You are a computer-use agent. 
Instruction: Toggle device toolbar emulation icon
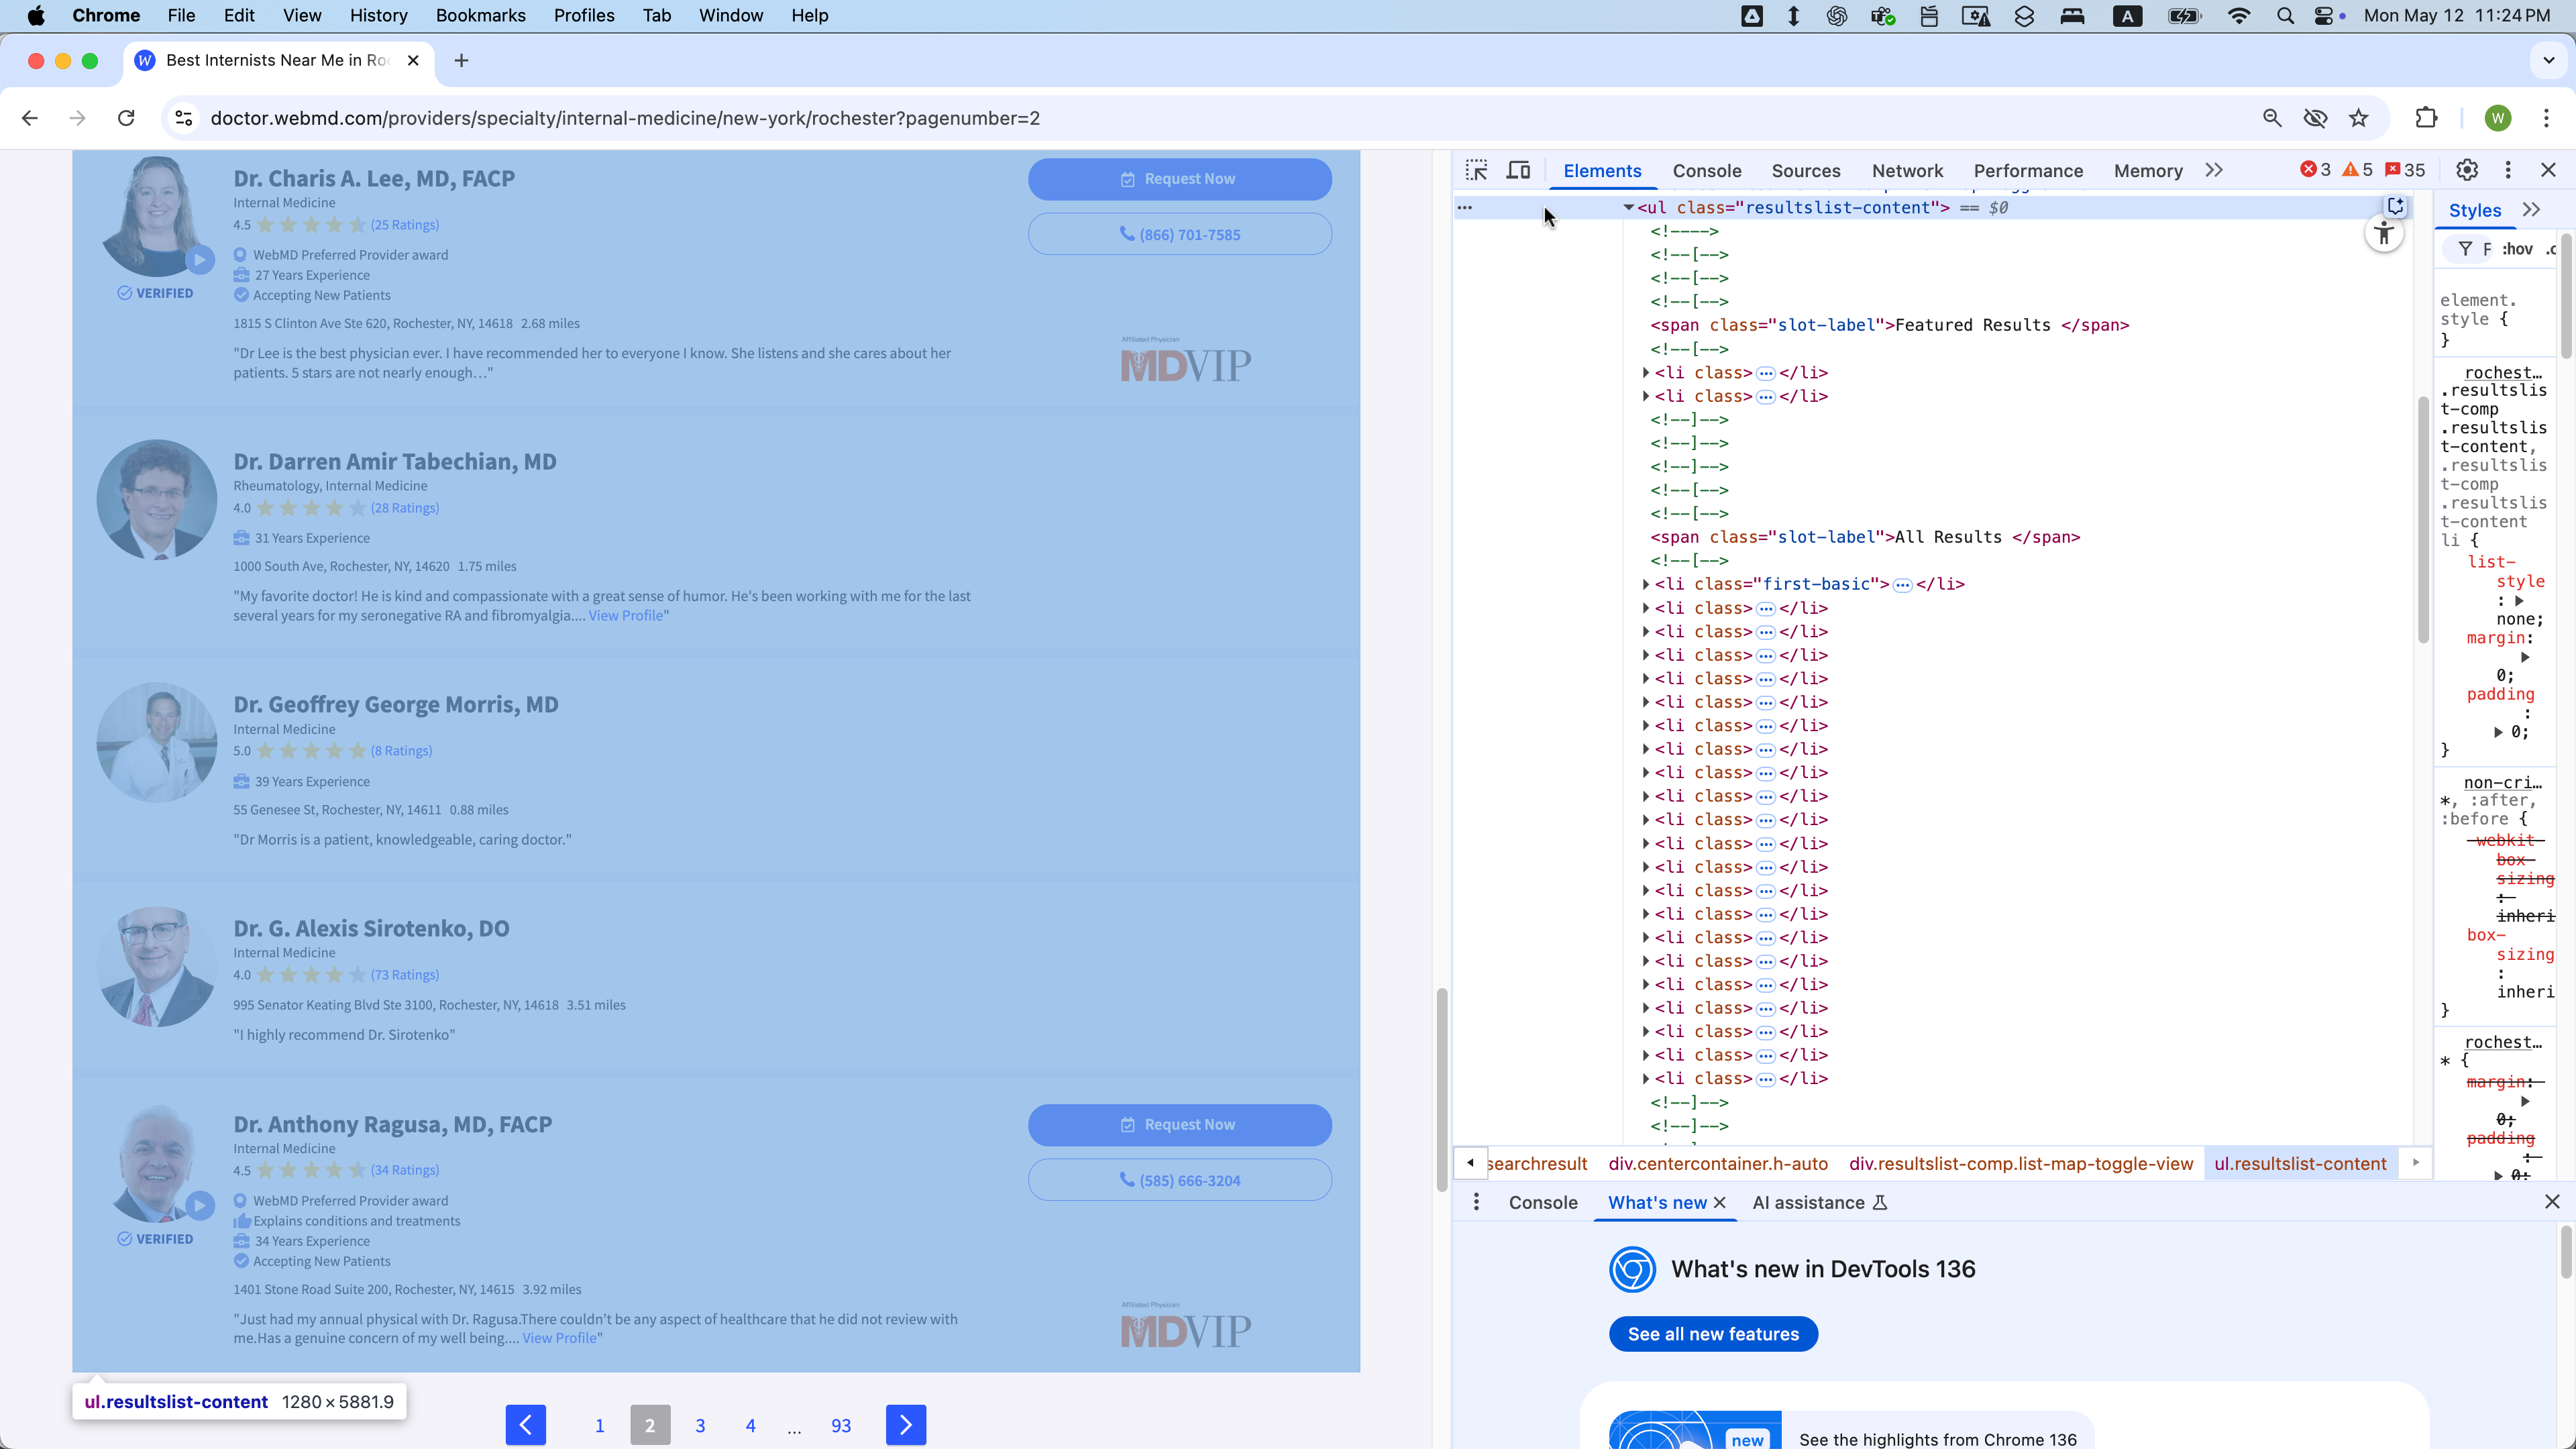1518,170
